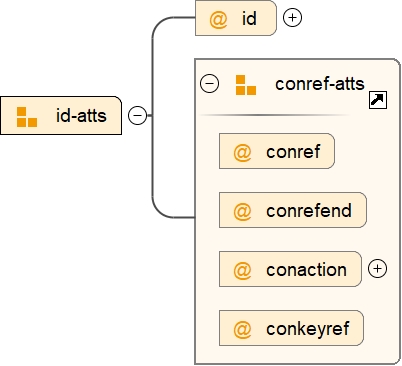The image size is (402, 366).
Task: Collapse the id-atts node
Action: pos(138,115)
